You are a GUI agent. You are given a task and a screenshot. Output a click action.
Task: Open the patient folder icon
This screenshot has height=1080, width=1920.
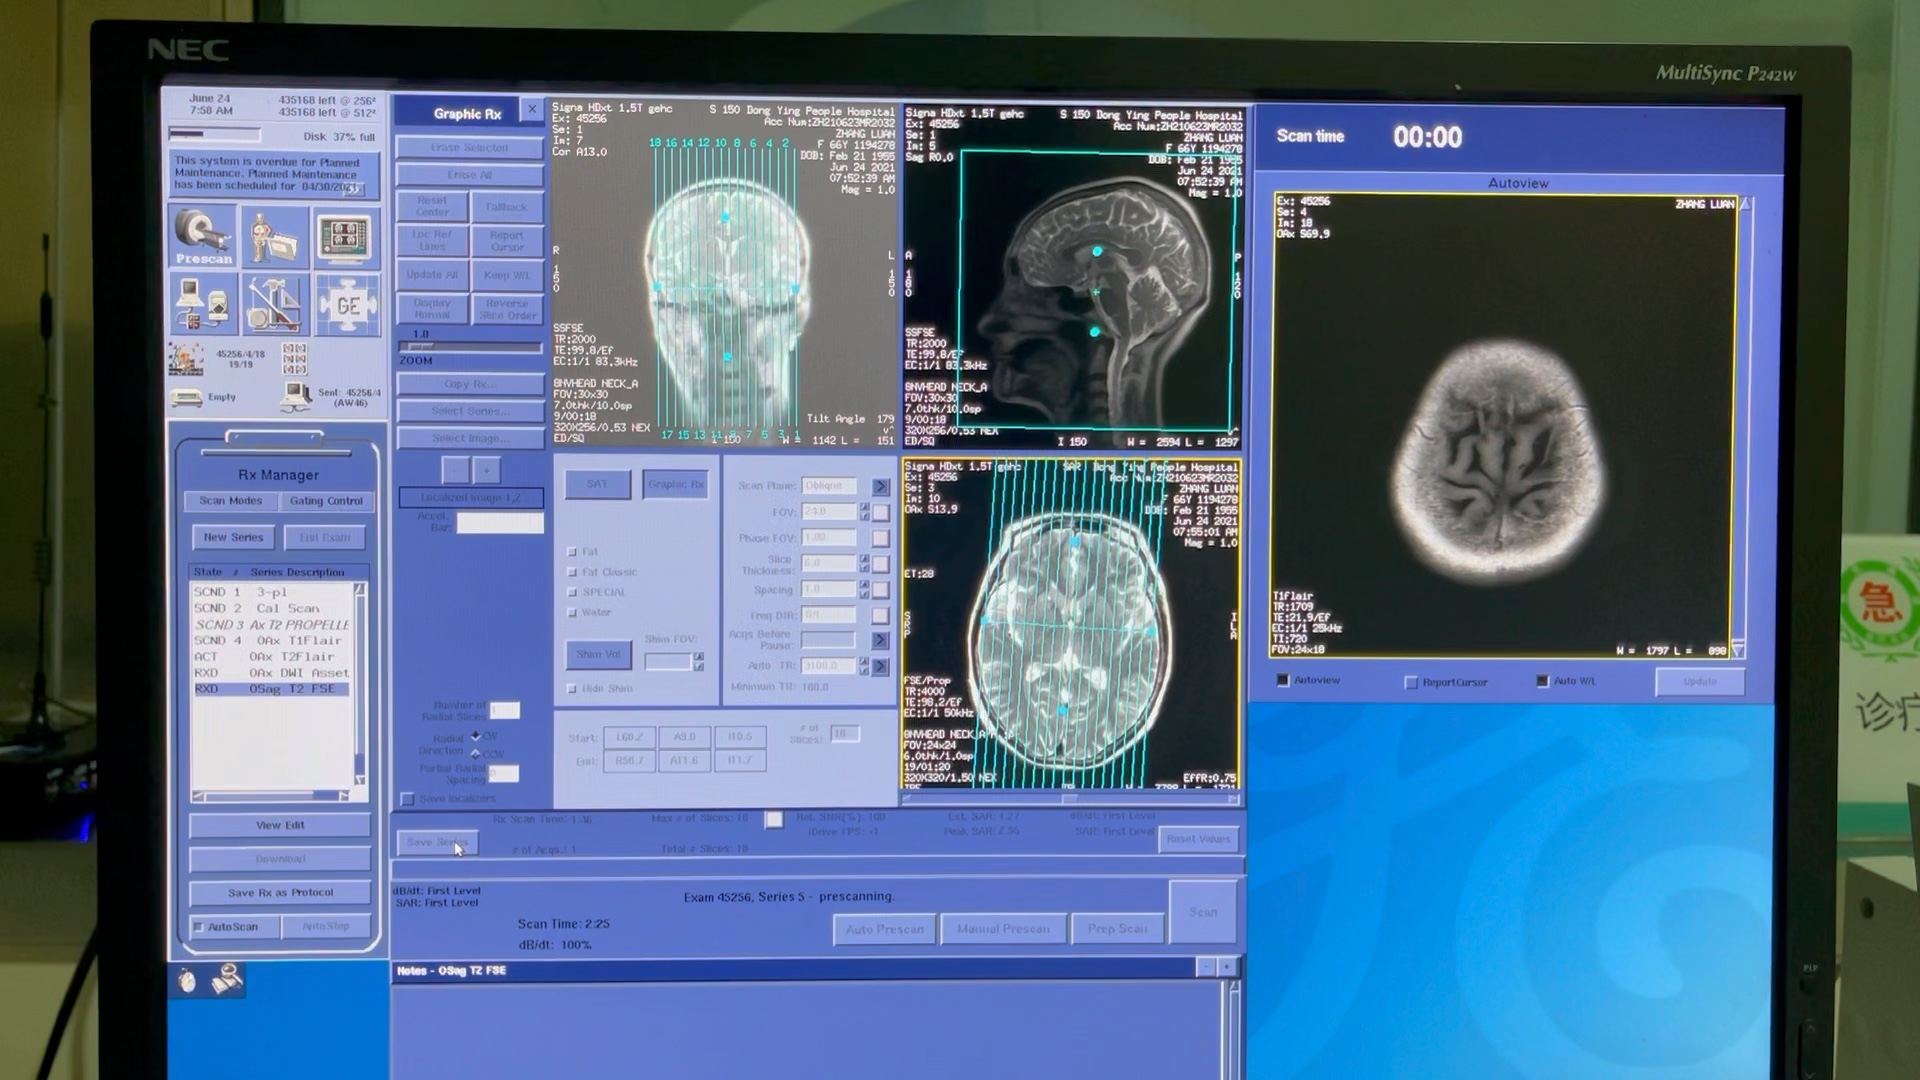coord(274,236)
